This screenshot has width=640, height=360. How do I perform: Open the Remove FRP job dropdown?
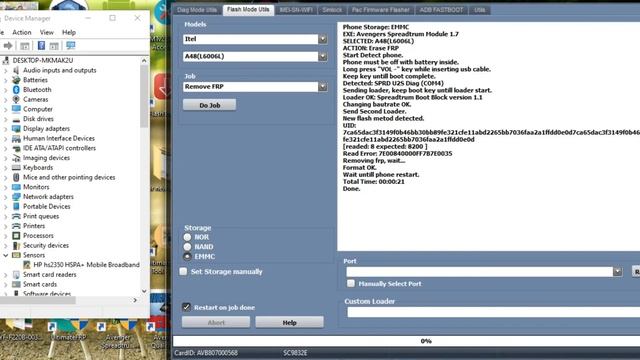click(322, 87)
